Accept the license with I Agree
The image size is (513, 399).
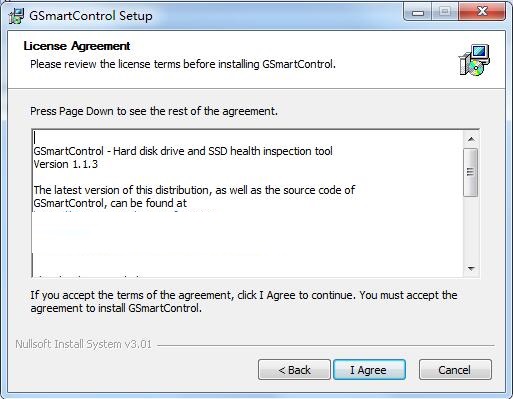coord(369,370)
